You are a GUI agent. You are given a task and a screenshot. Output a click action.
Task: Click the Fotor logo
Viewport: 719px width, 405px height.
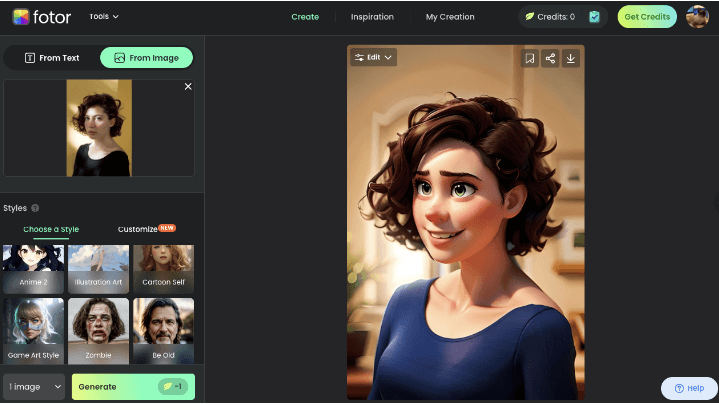(x=41, y=16)
